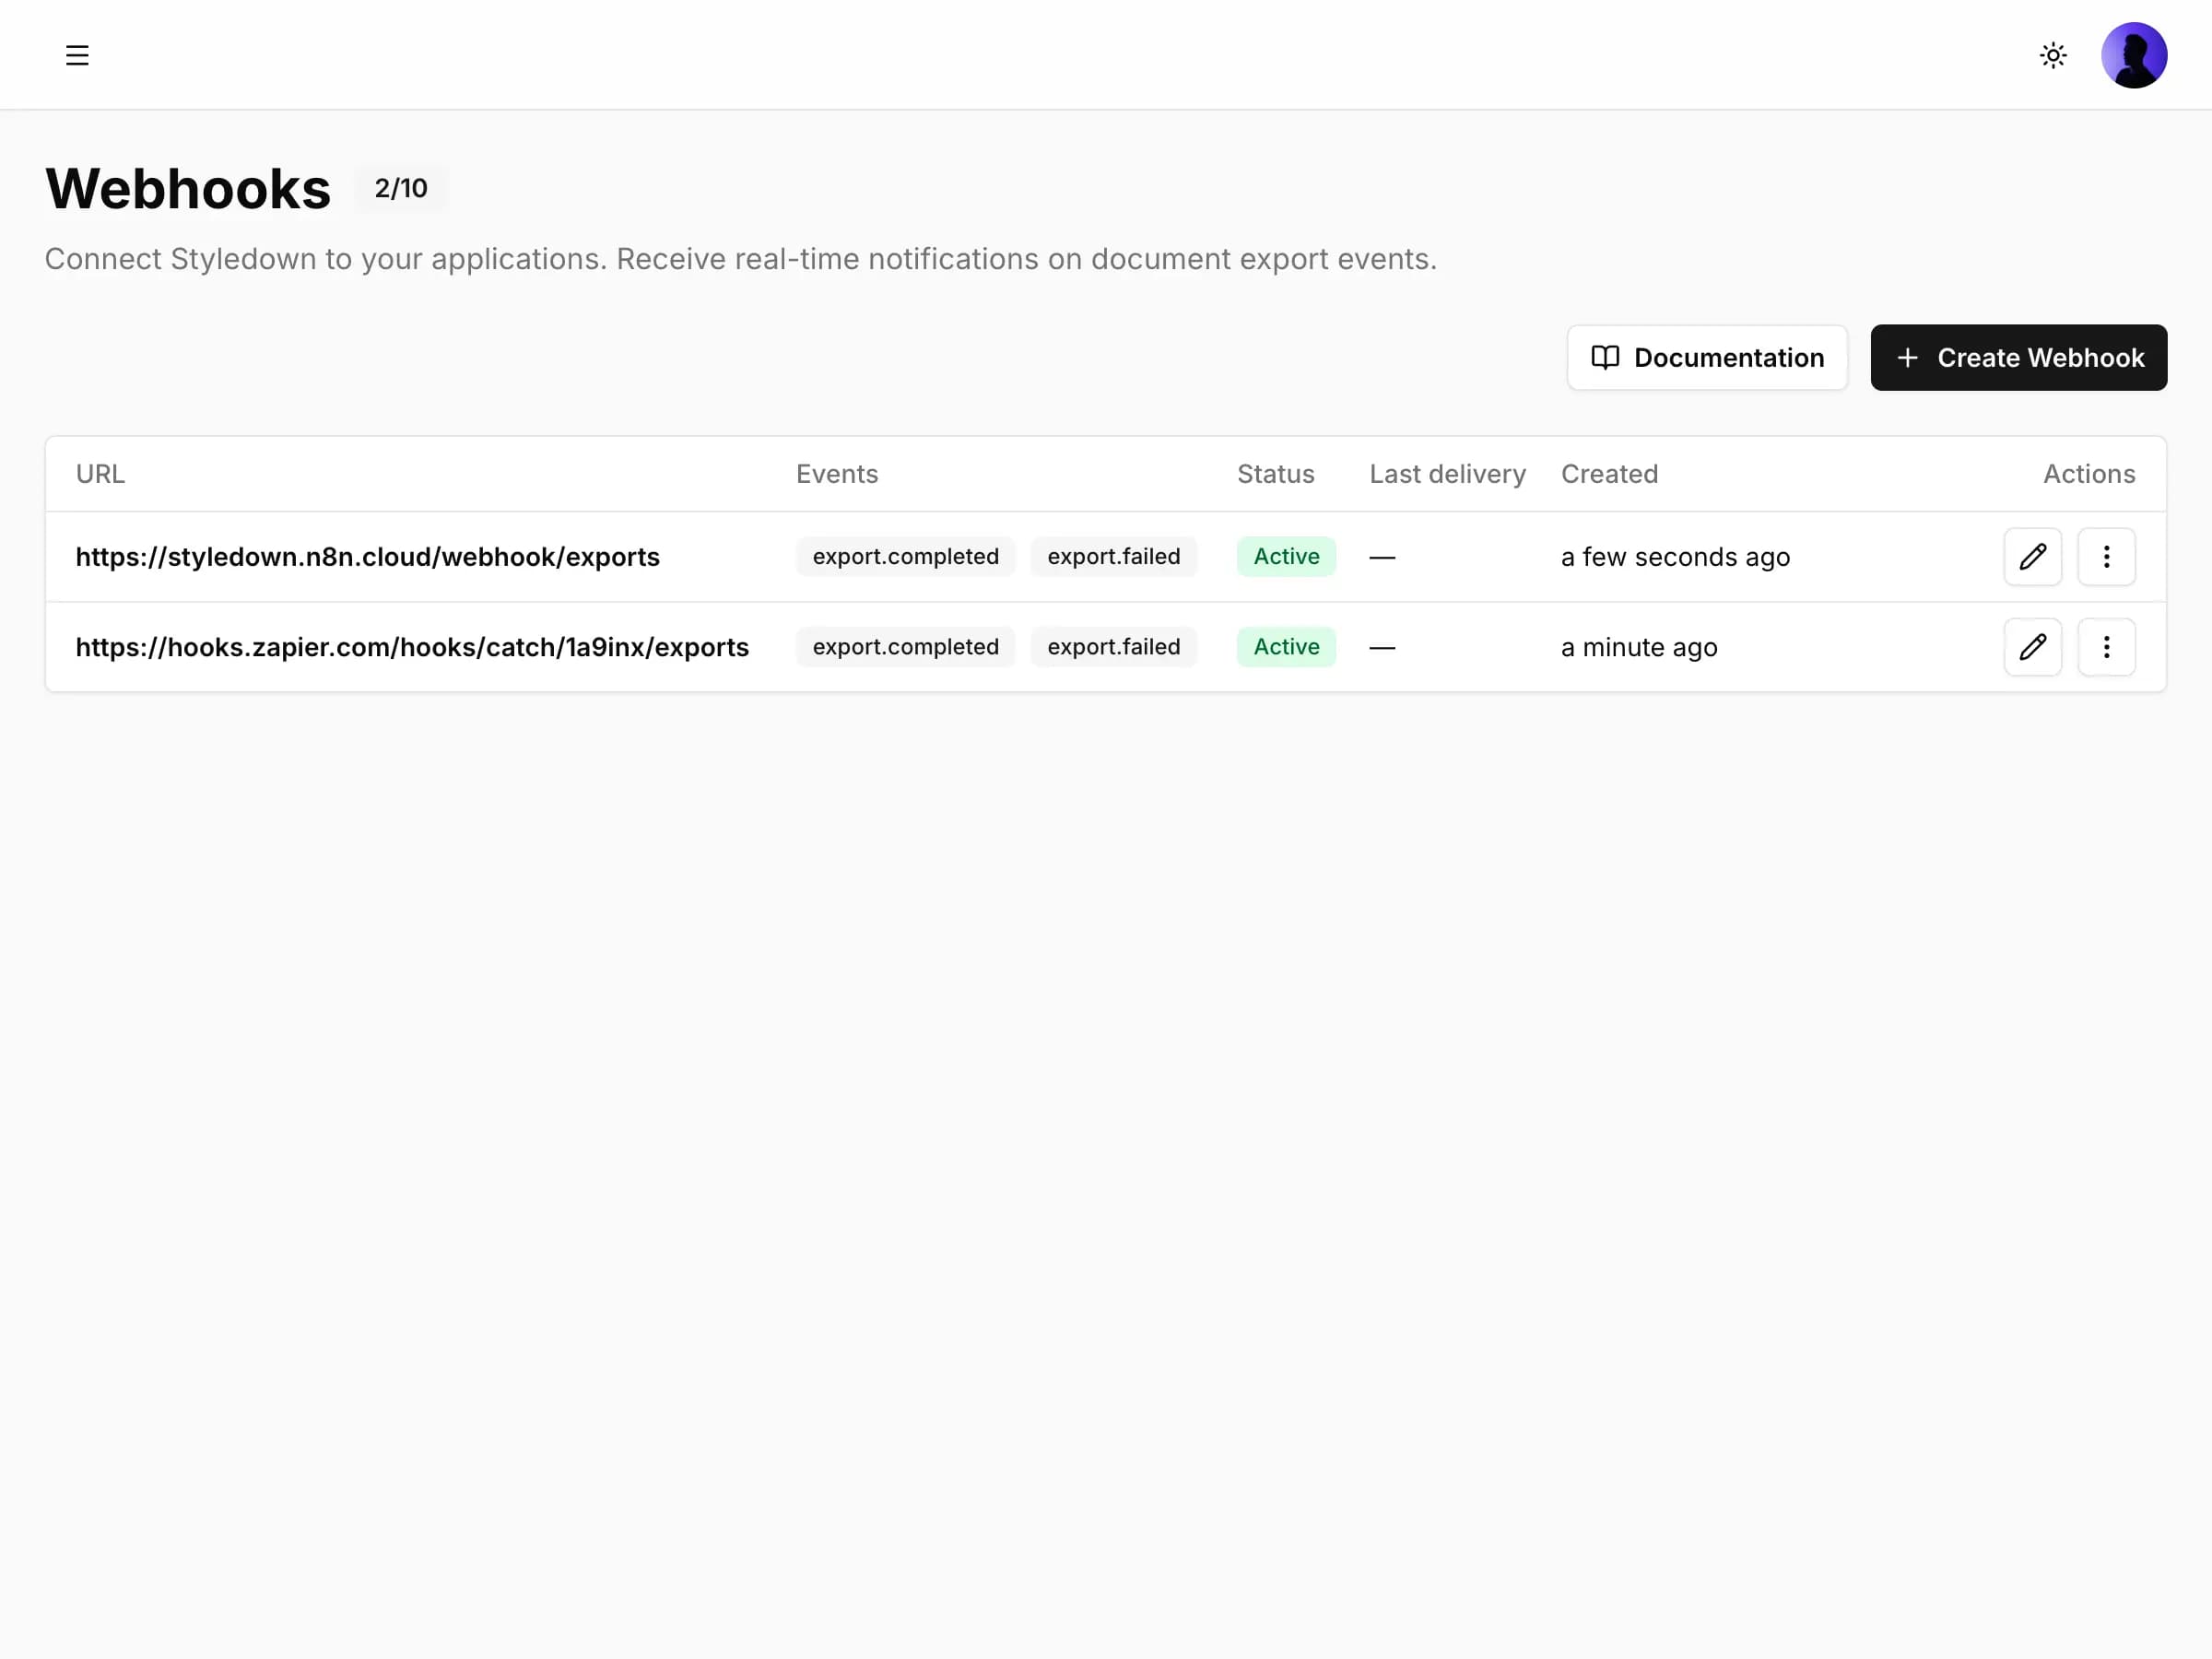Image resolution: width=2212 pixels, height=1659 pixels.
Task: Open the styledown.n8n.cloud webhook URL
Action: pos(367,557)
